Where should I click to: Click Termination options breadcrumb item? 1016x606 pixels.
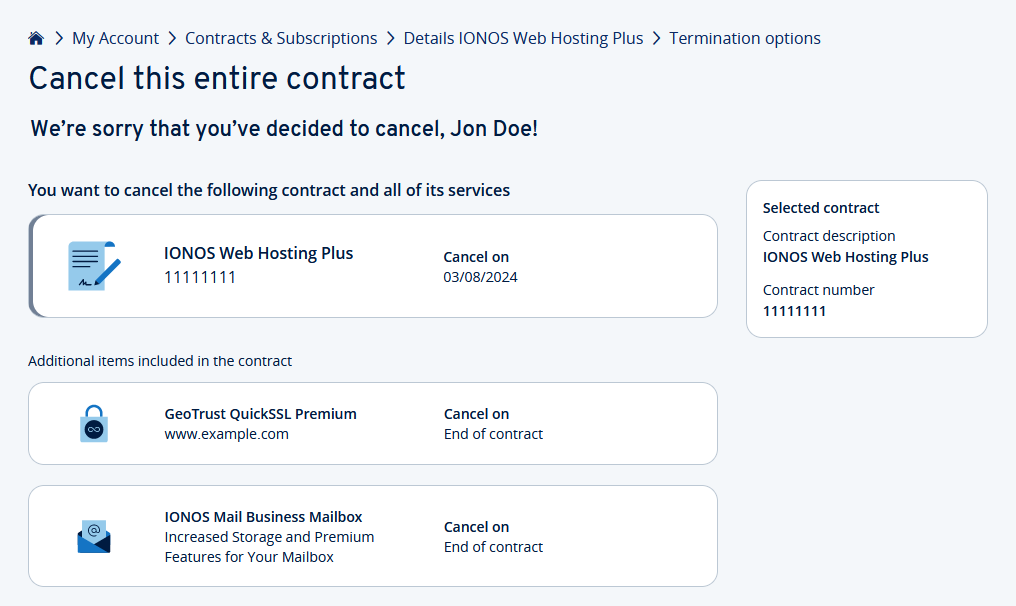point(744,38)
